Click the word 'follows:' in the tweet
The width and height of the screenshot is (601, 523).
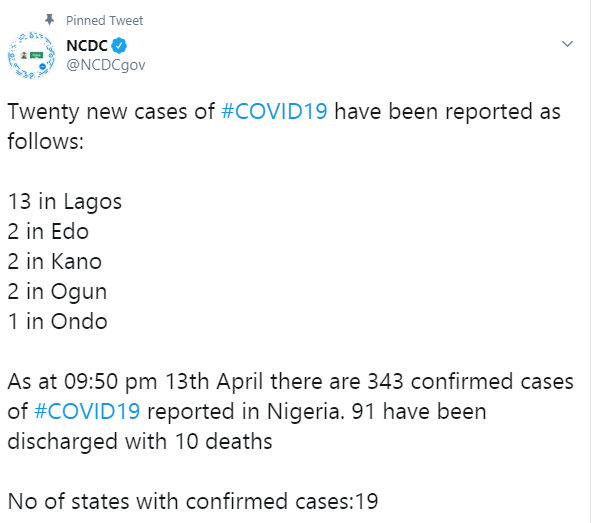(x=46, y=141)
